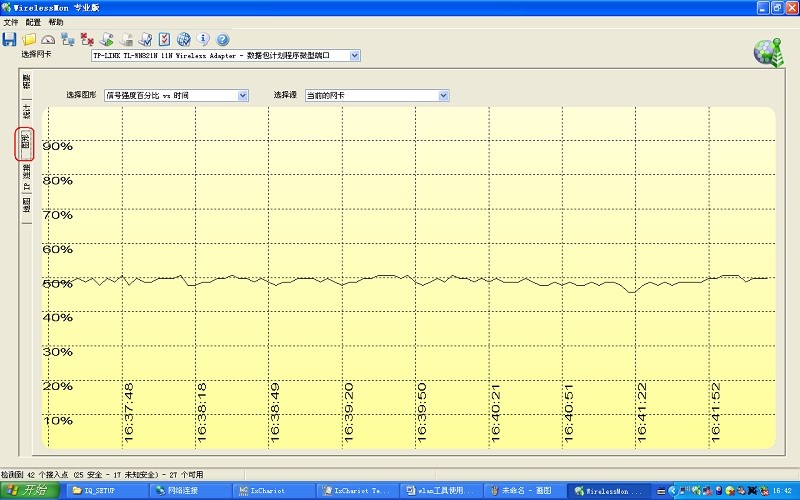Open the 帮助 menu
800x500 pixels.
pyautogui.click(x=56, y=21)
